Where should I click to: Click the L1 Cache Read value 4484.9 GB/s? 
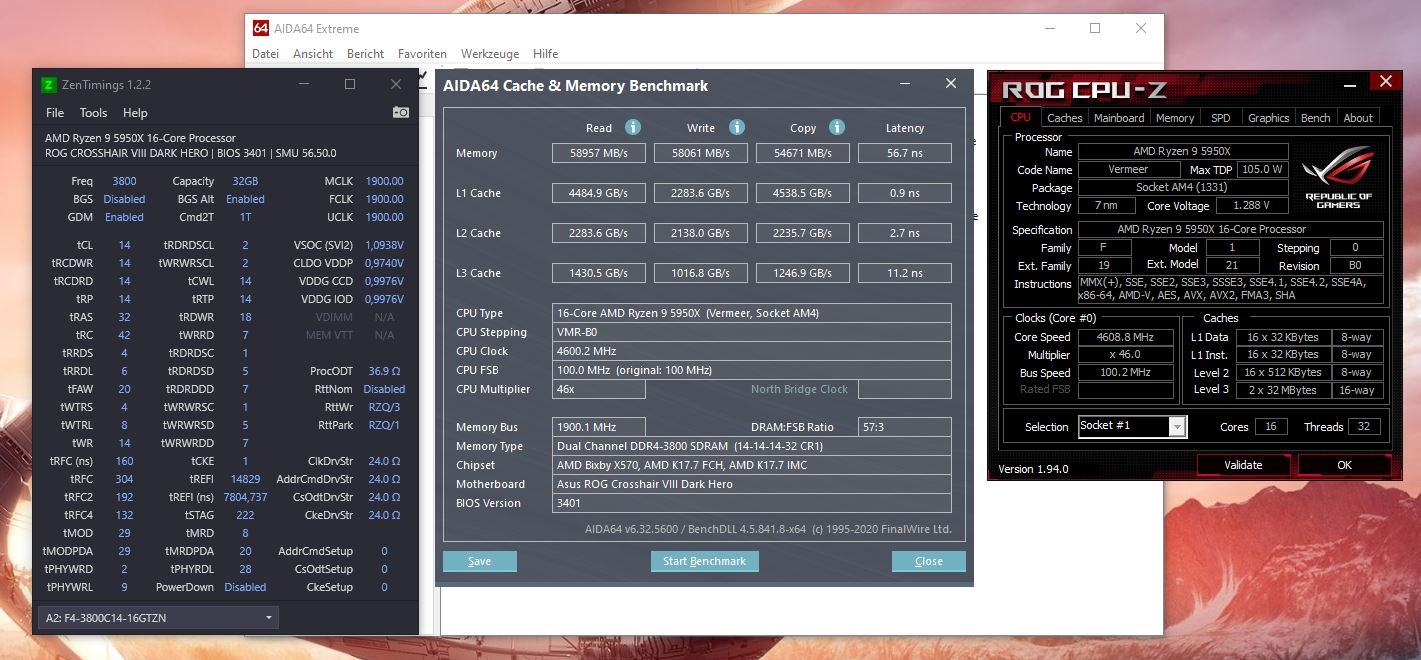pyautogui.click(x=598, y=193)
